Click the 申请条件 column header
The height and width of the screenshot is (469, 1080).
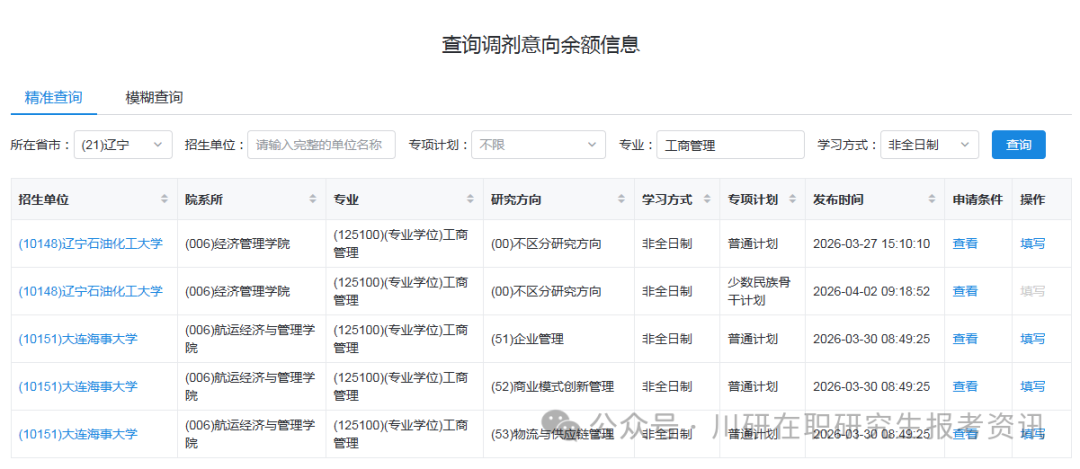(977, 199)
